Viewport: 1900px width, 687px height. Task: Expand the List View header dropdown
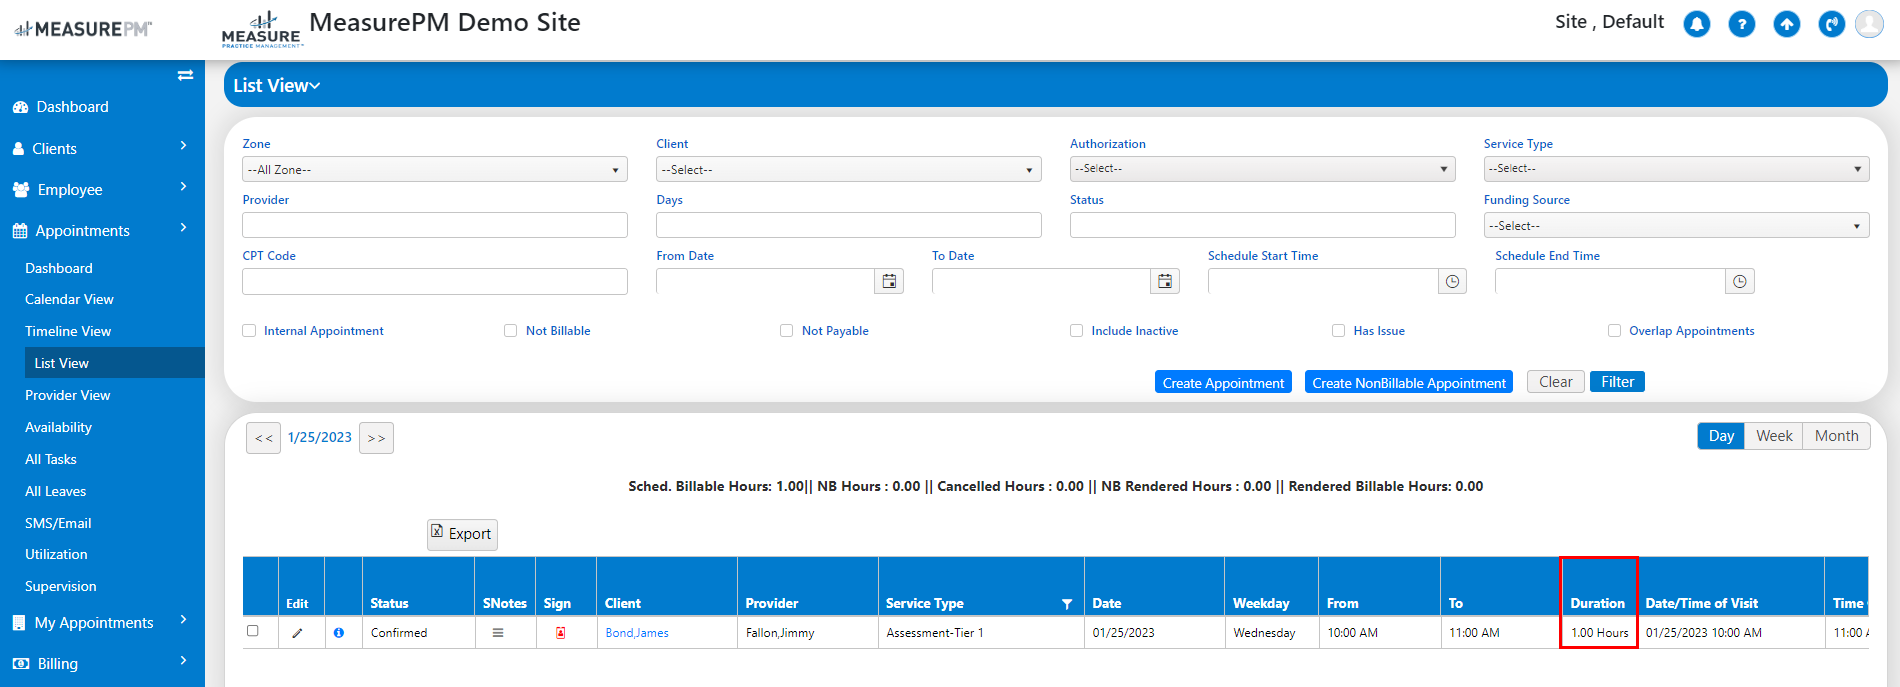277,86
